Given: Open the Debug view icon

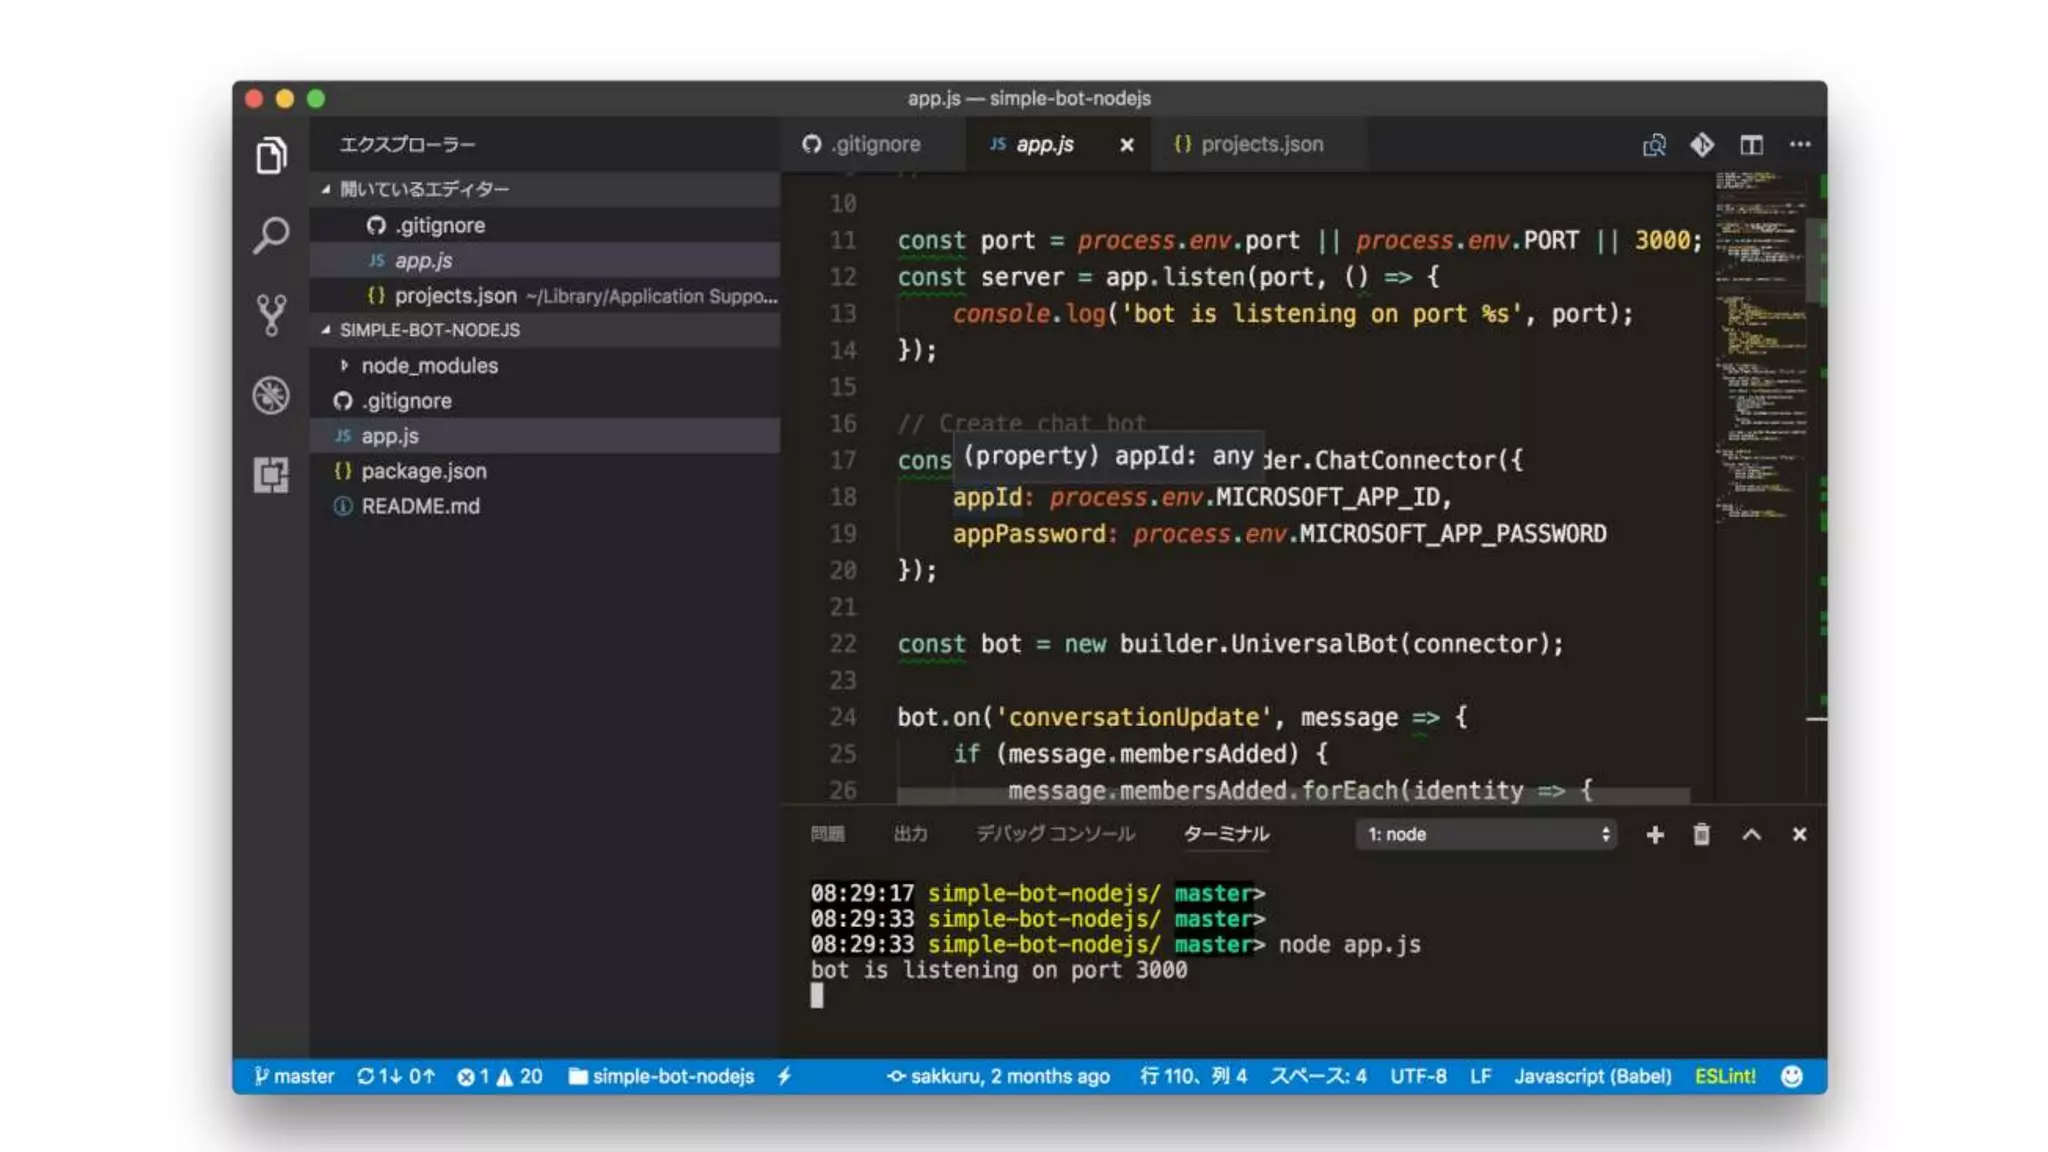Looking at the screenshot, I should [x=271, y=395].
